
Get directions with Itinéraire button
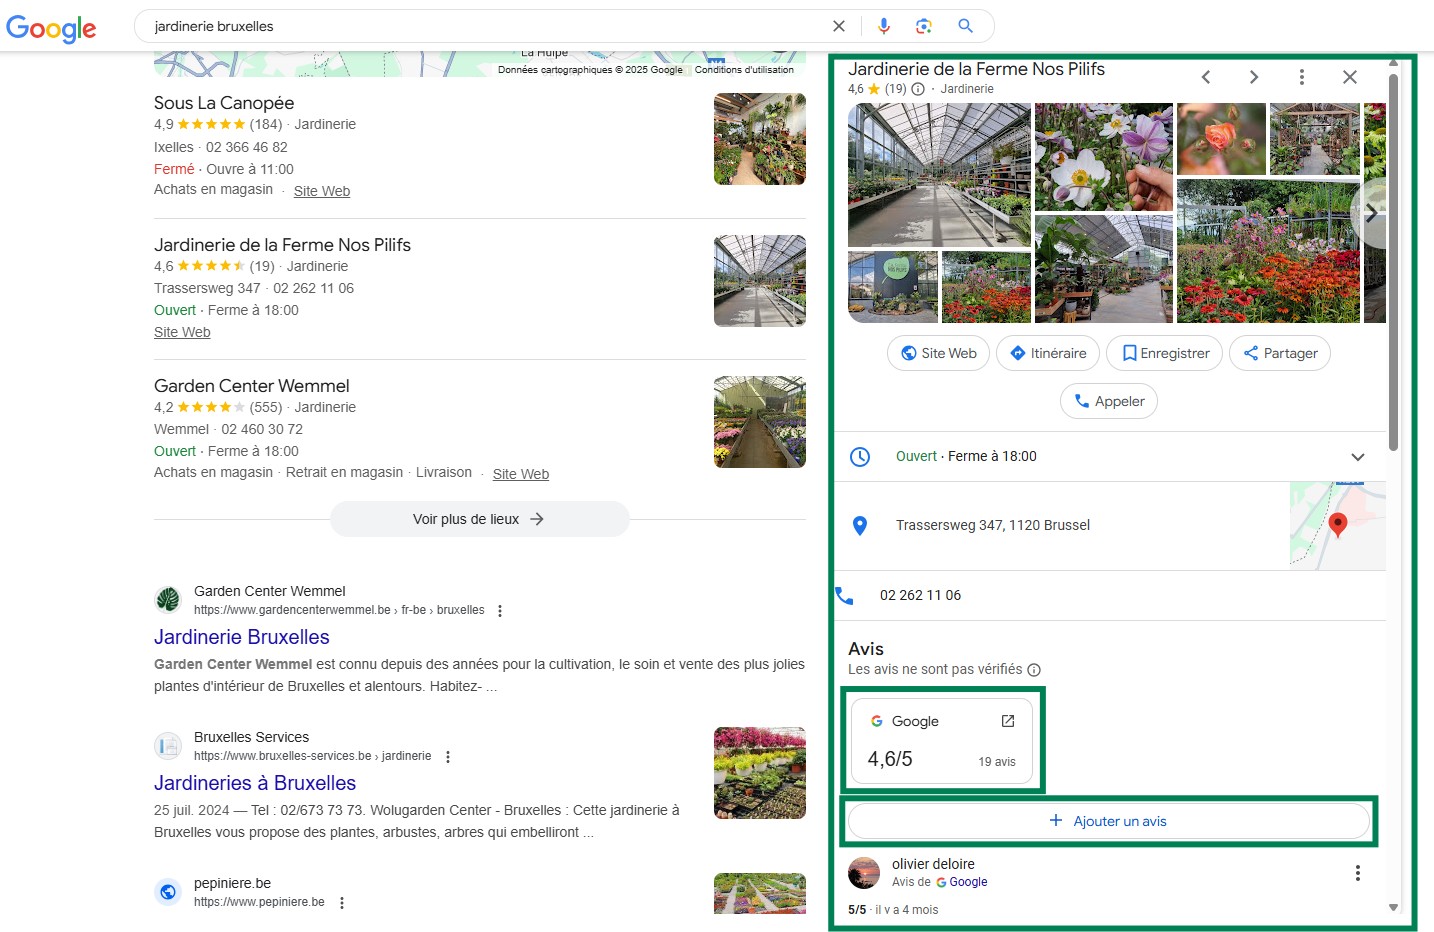(1048, 353)
